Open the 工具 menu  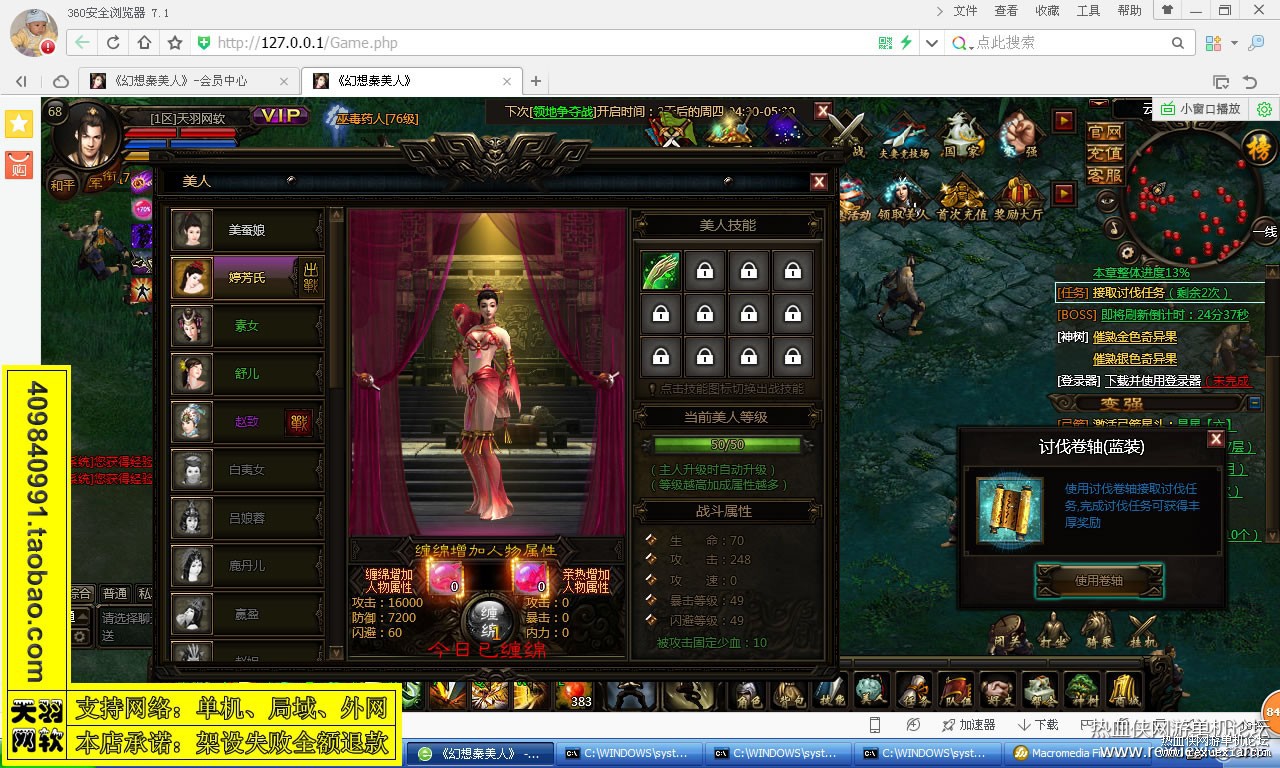tap(1088, 11)
